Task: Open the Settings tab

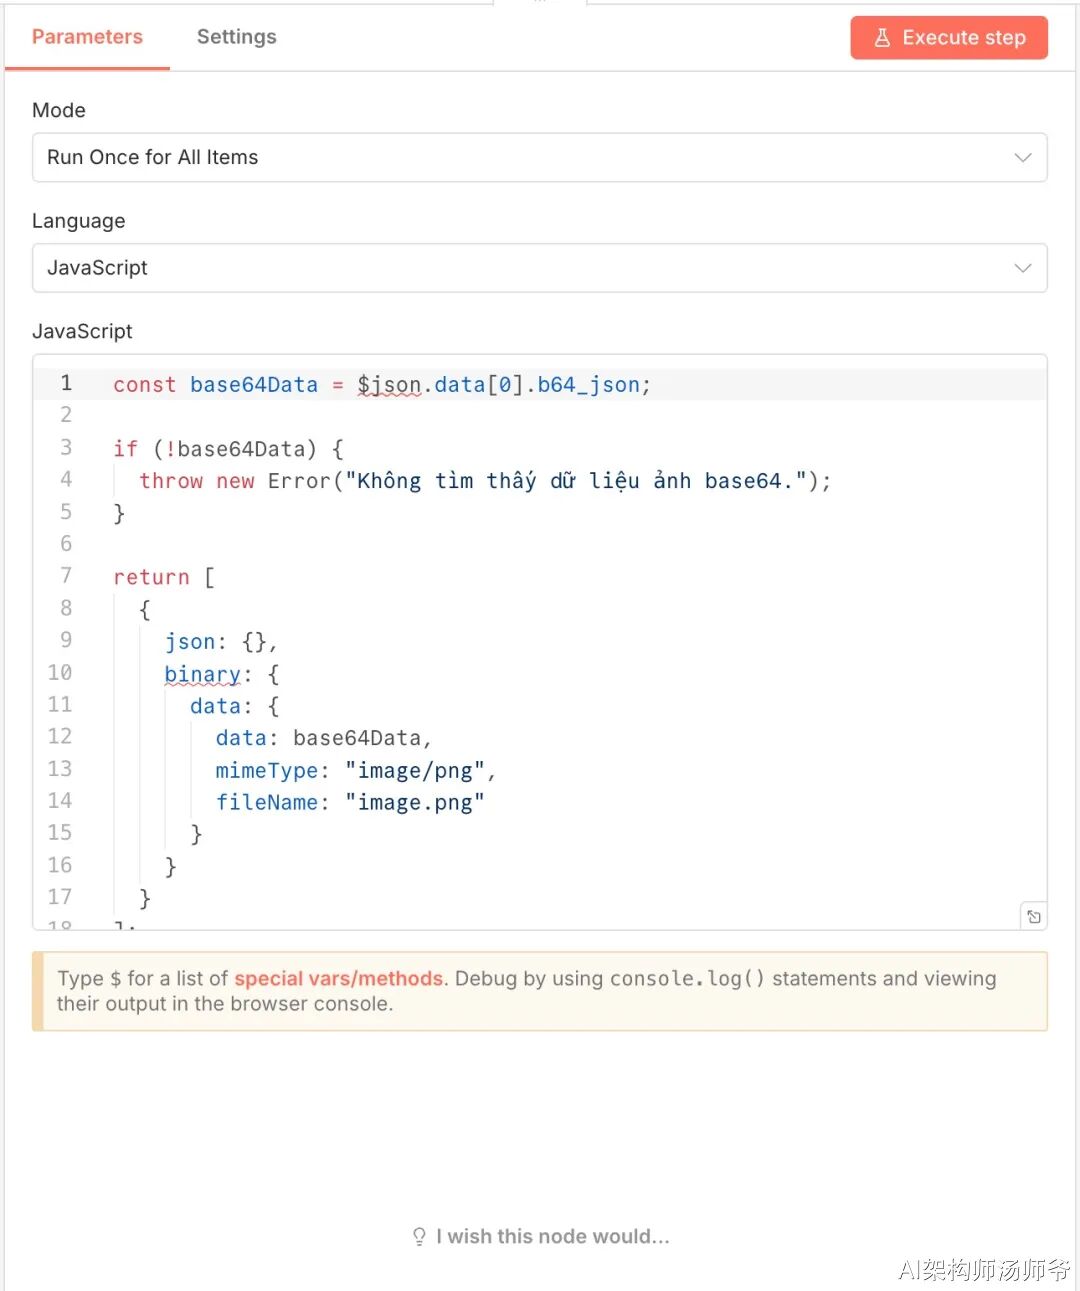Action: pyautogui.click(x=236, y=37)
